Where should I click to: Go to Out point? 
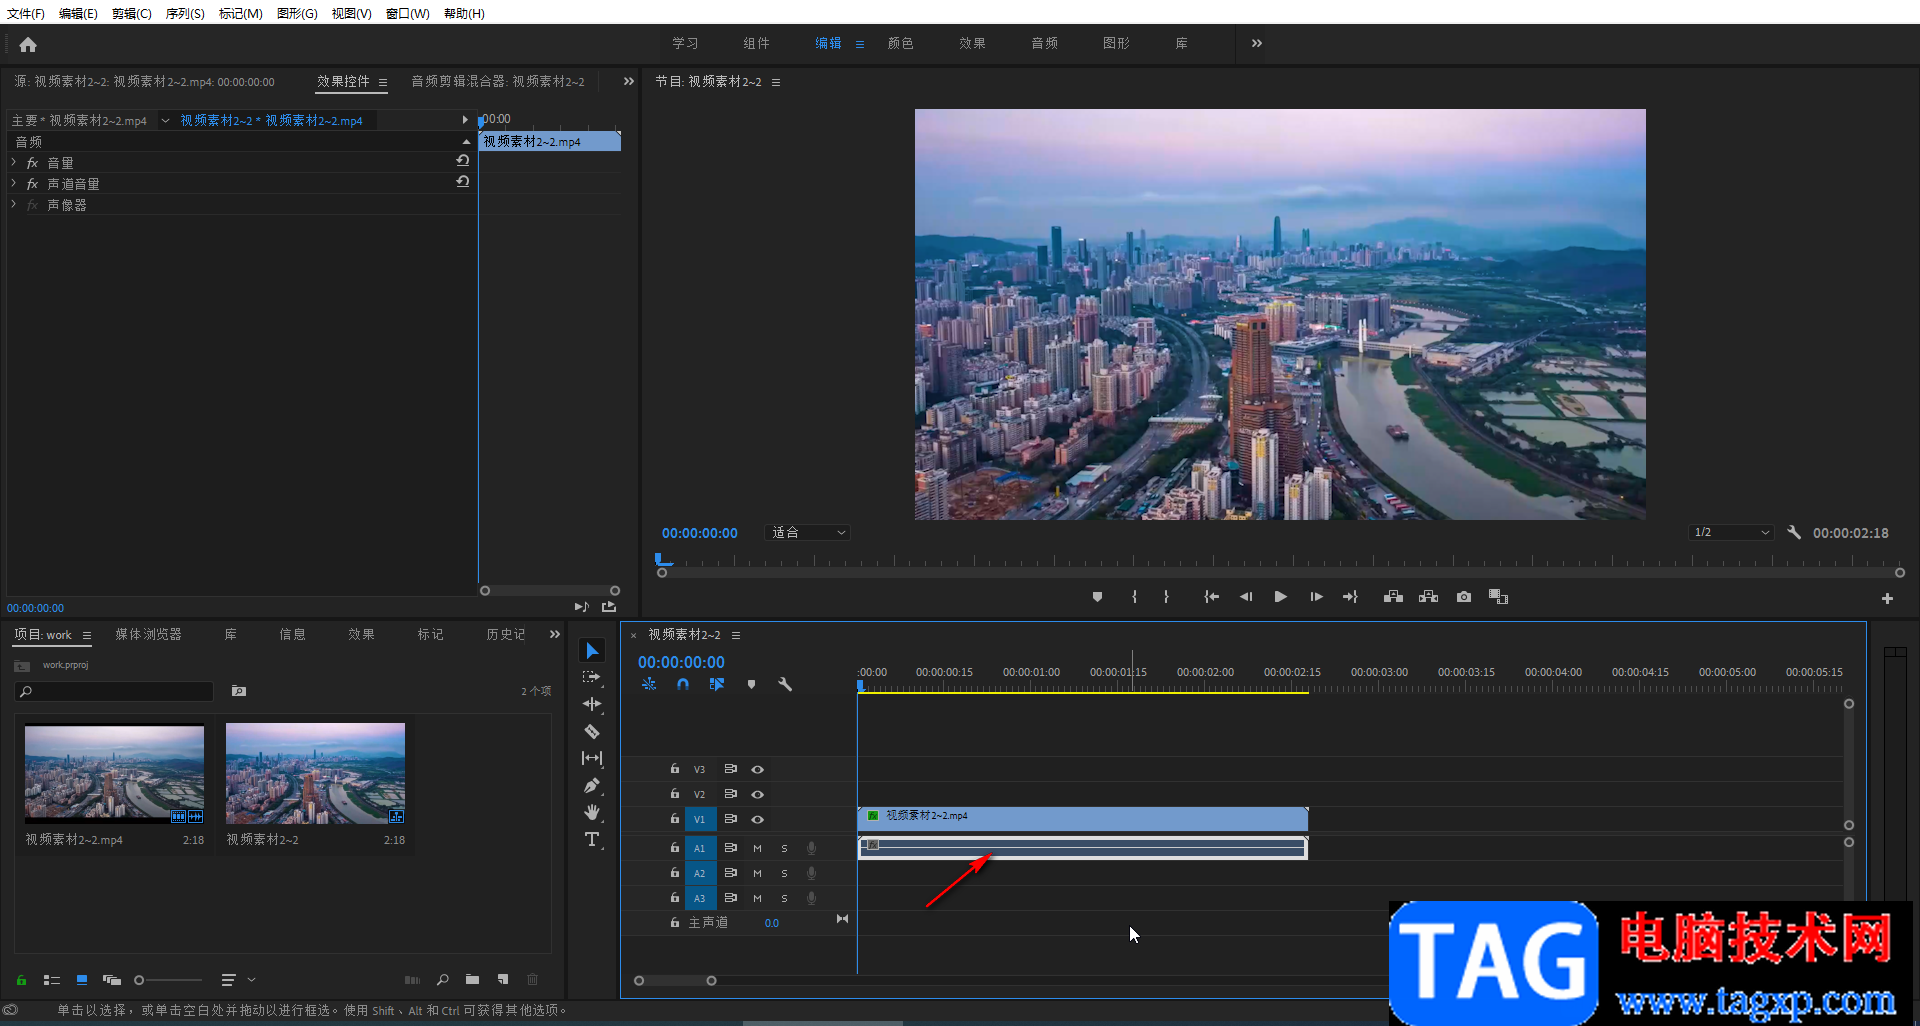pyautogui.click(x=1350, y=597)
